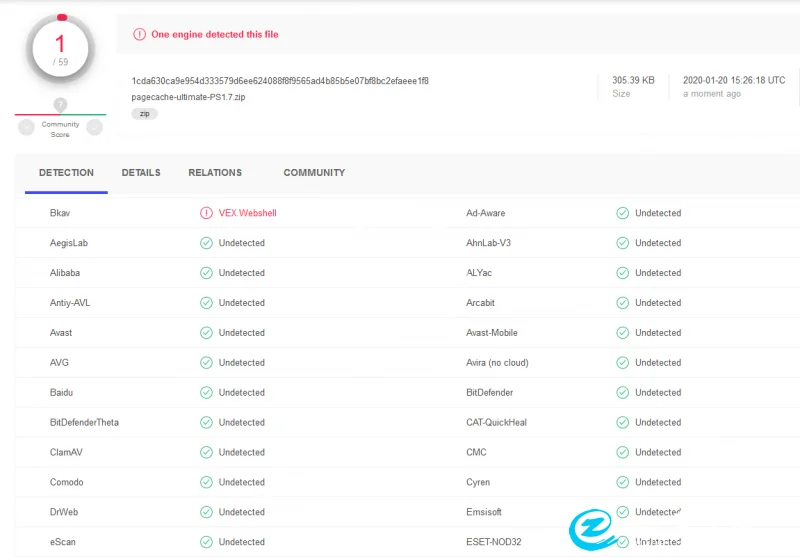Click the red alert icon beside VEX.Webshell

tap(206, 213)
